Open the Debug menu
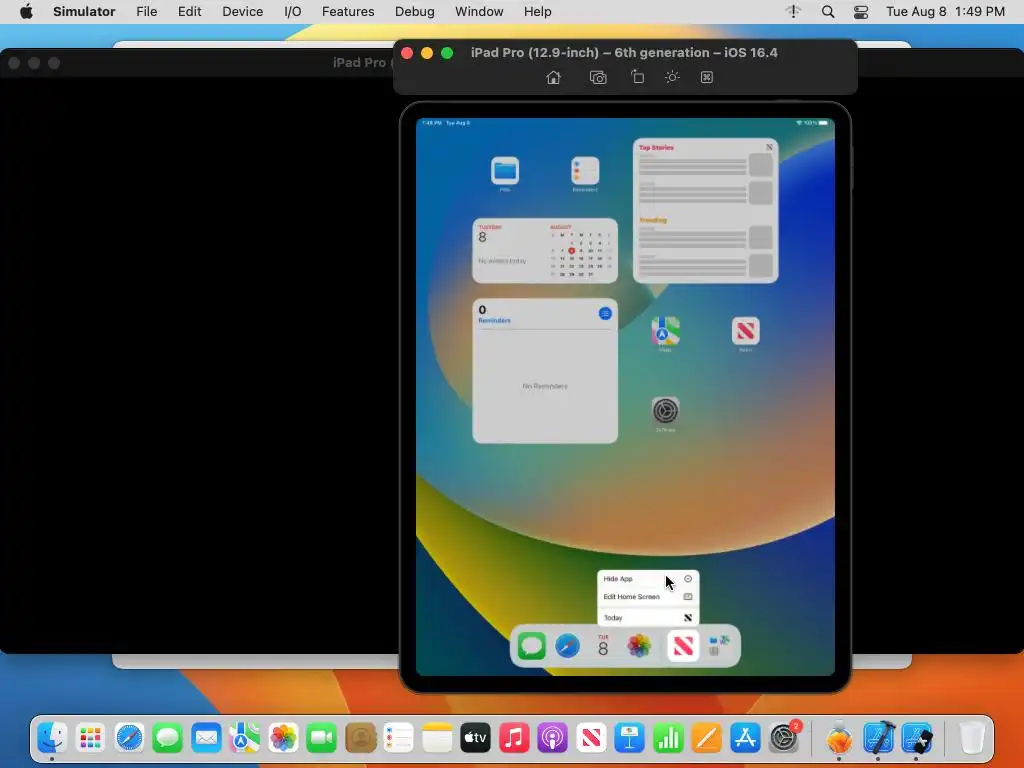Image resolution: width=1024 pixels, height=768 pixels. point(415,12)
